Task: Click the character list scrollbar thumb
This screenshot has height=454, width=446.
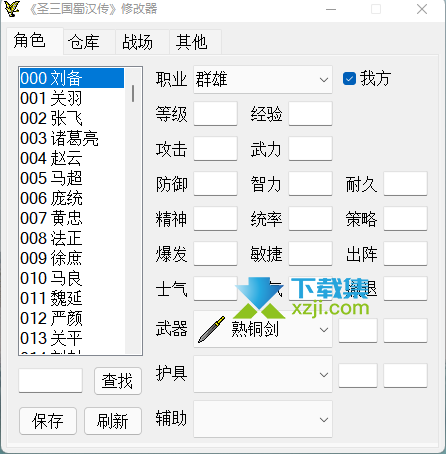Action: tap(133, 93)
